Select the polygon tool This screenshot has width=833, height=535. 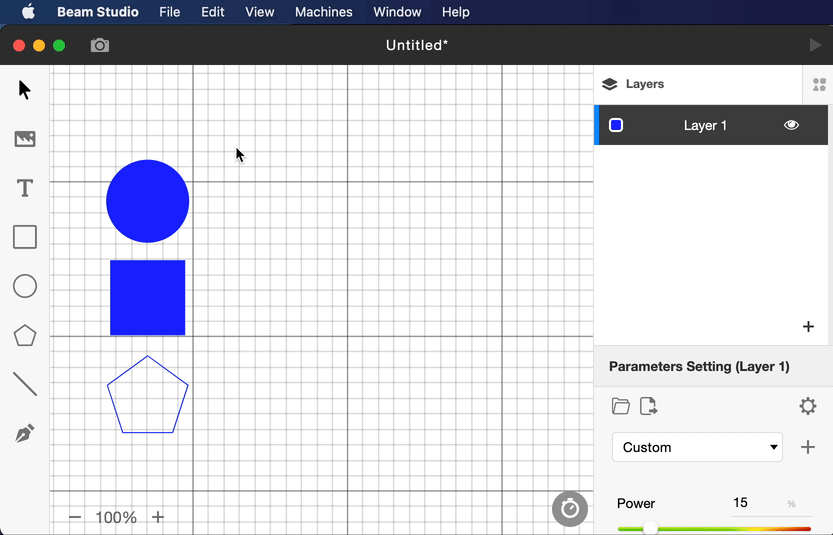point(25,335)
